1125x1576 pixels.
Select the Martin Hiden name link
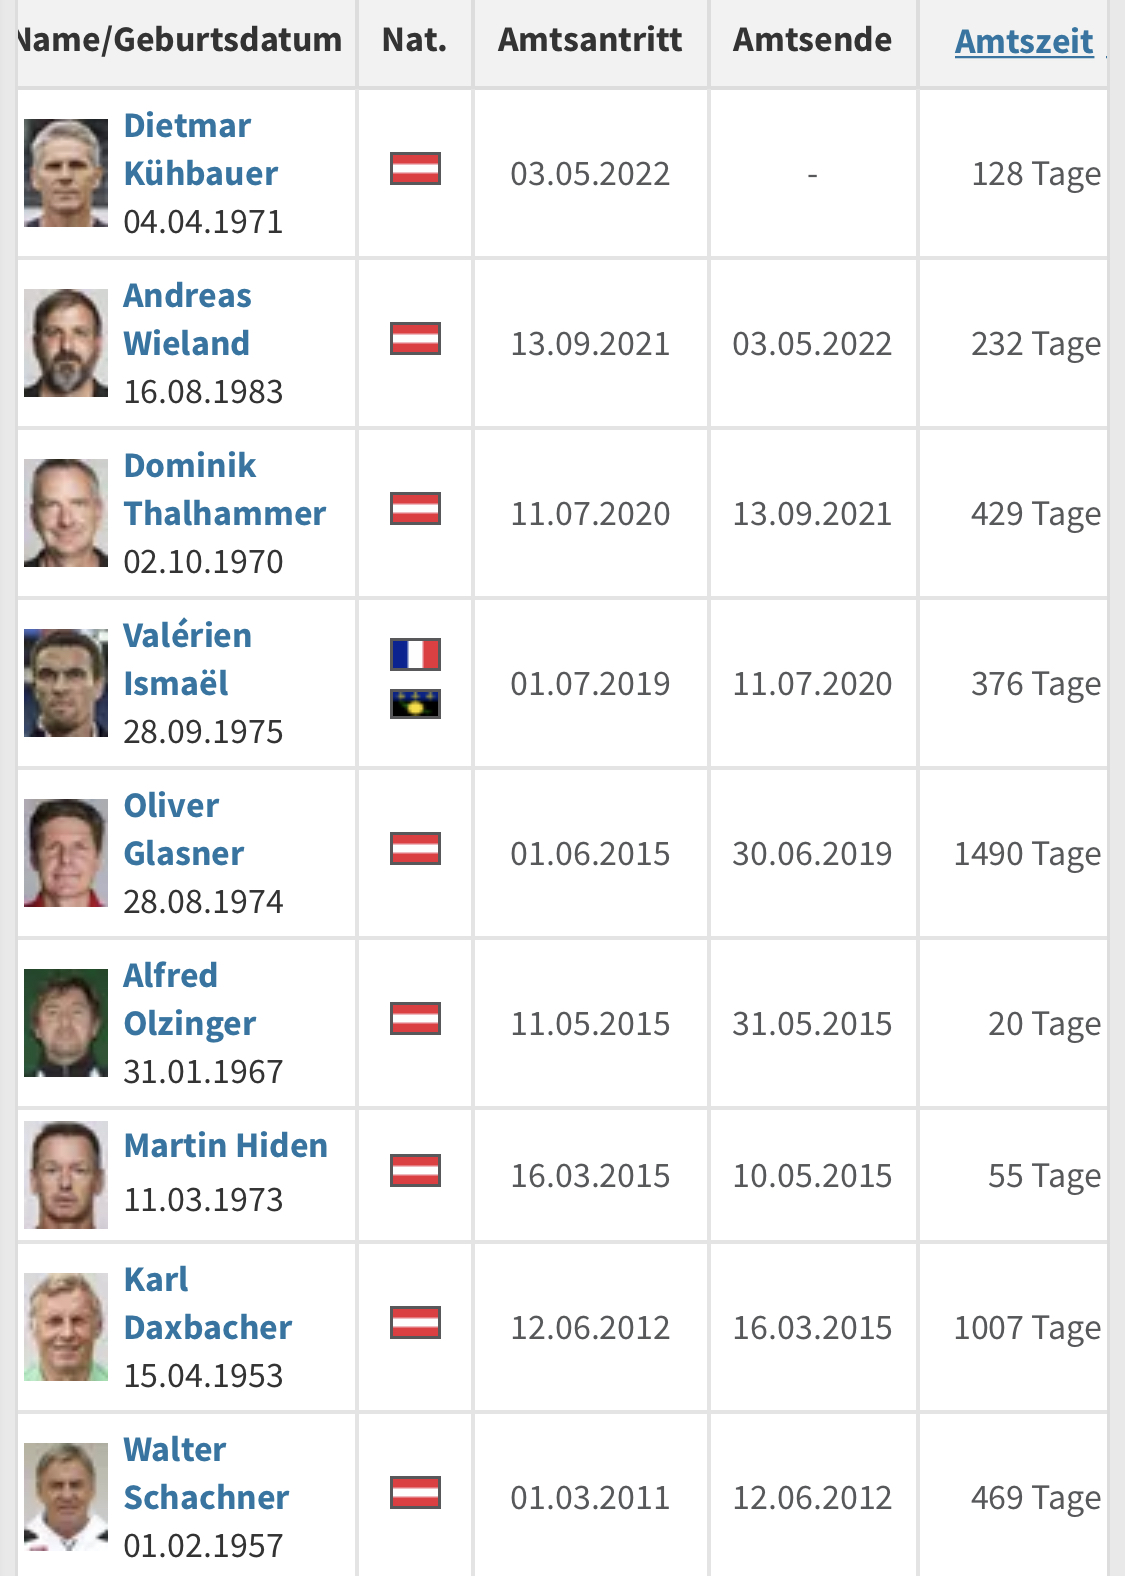click(225, 1146)
